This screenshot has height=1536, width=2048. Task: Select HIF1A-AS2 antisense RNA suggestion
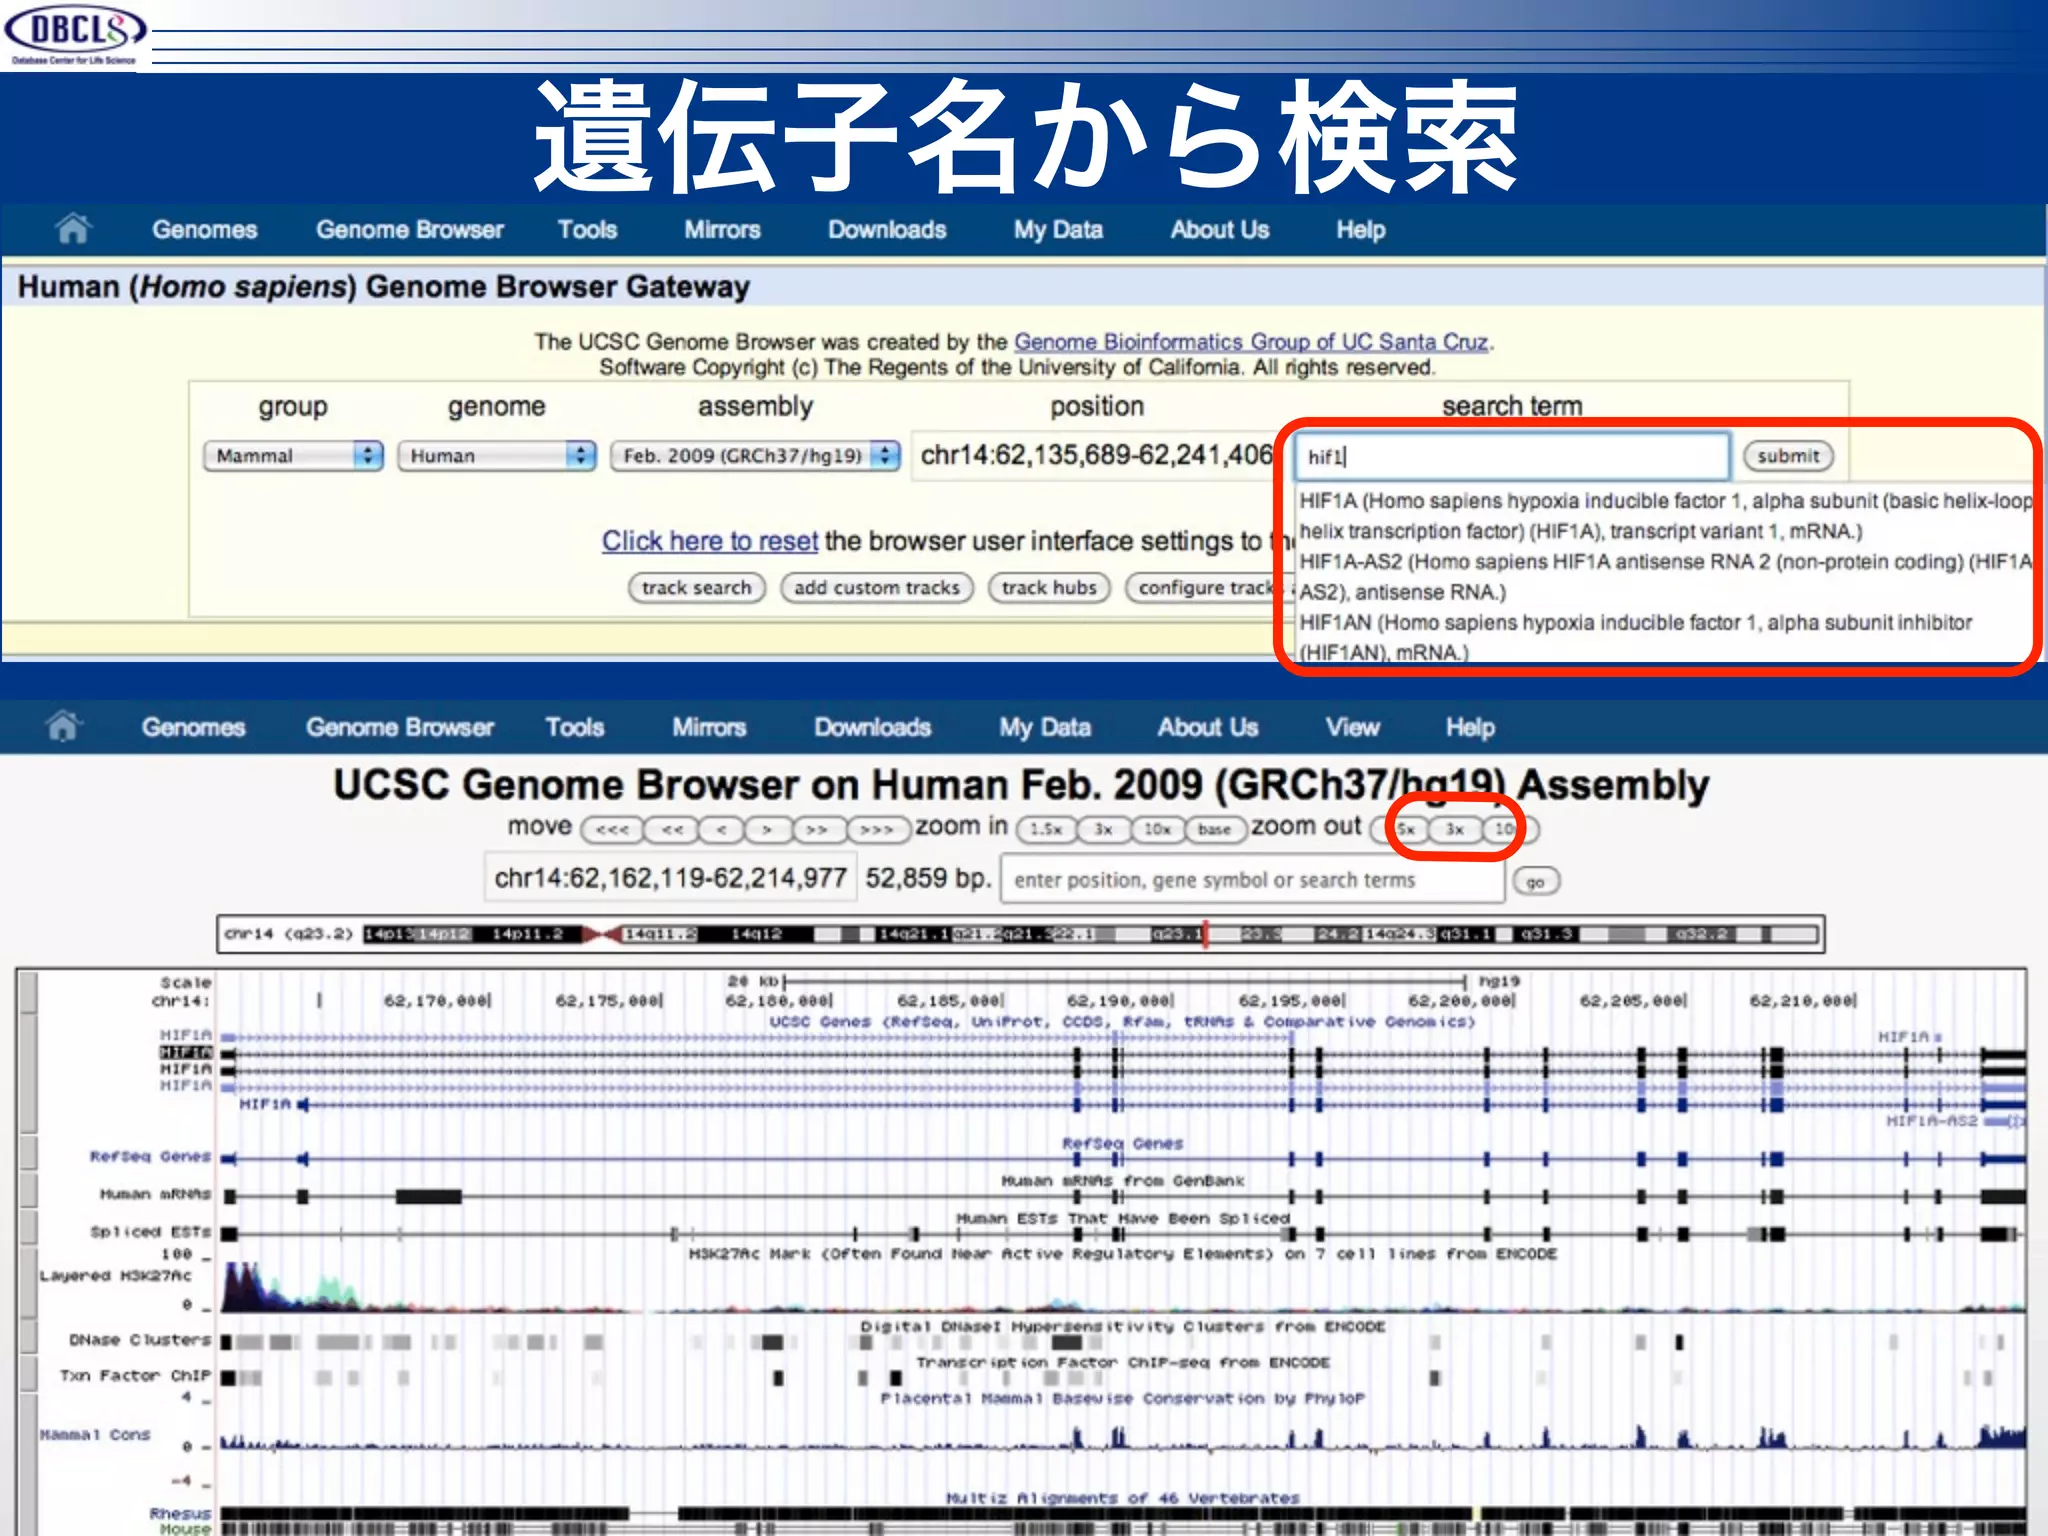[1665, 577]
